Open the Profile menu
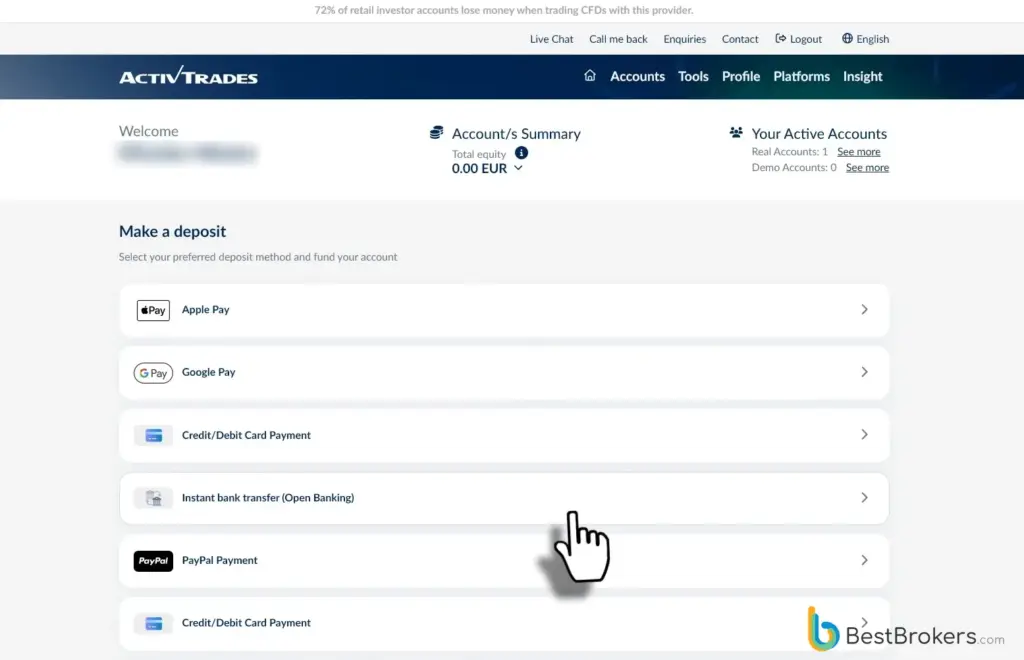 tap(741, 76)
